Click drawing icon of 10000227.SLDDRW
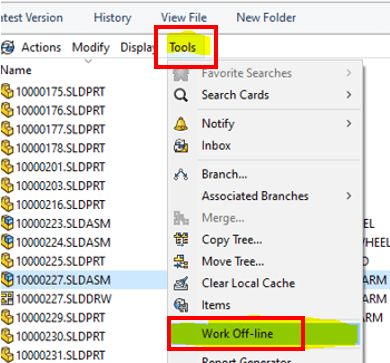Viewport: 390px width, 363px height. point(7,299)
